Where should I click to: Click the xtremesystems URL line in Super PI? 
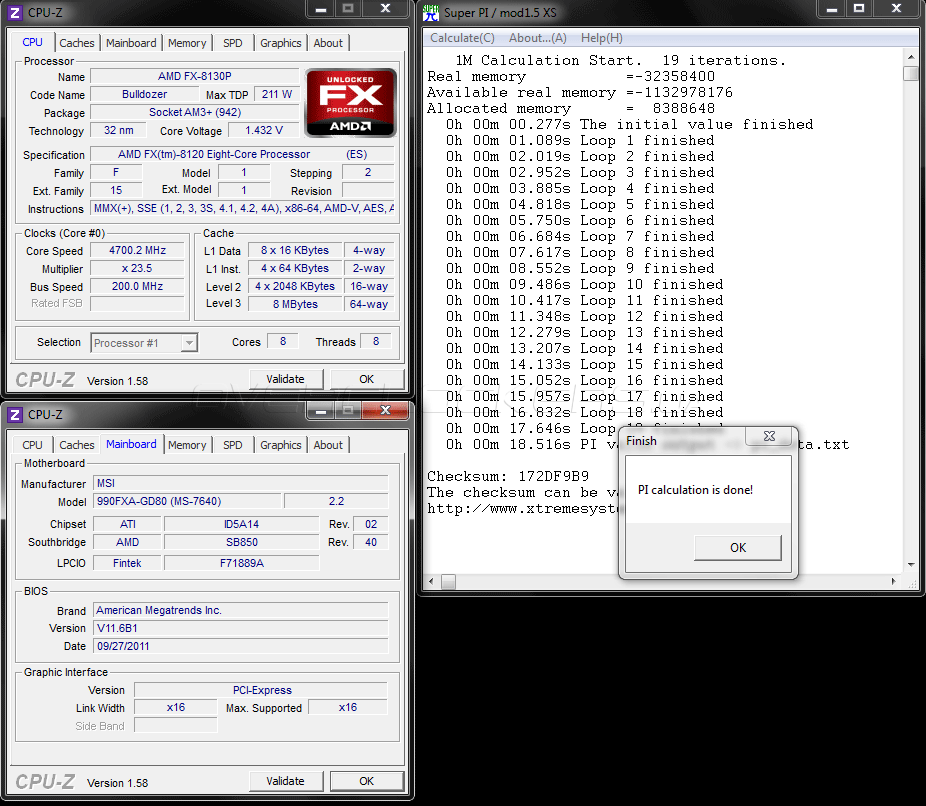522,508
